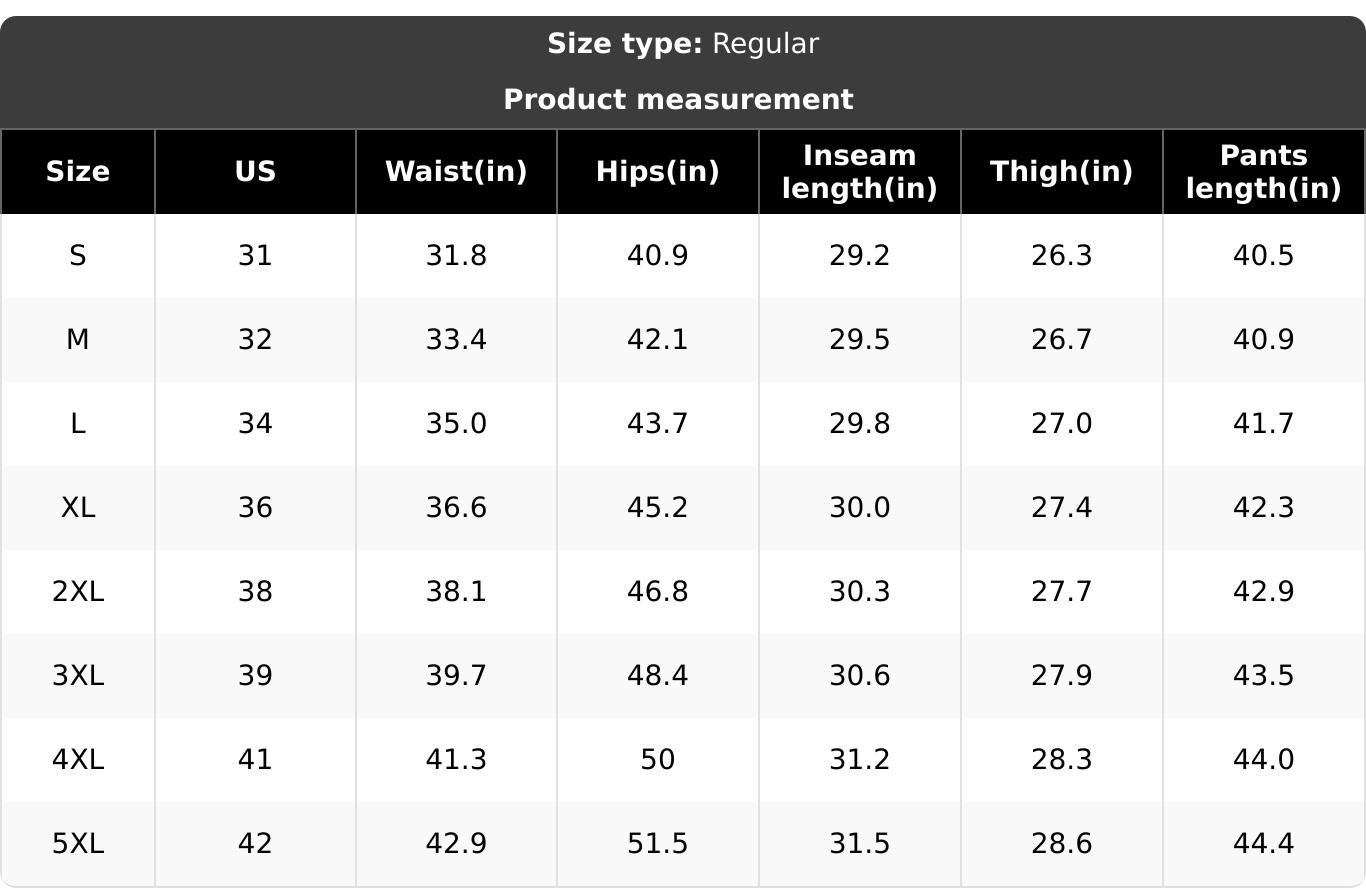Select the S size row label
The width and height of the screenshot is (1366, 888).
click(78, 256)
